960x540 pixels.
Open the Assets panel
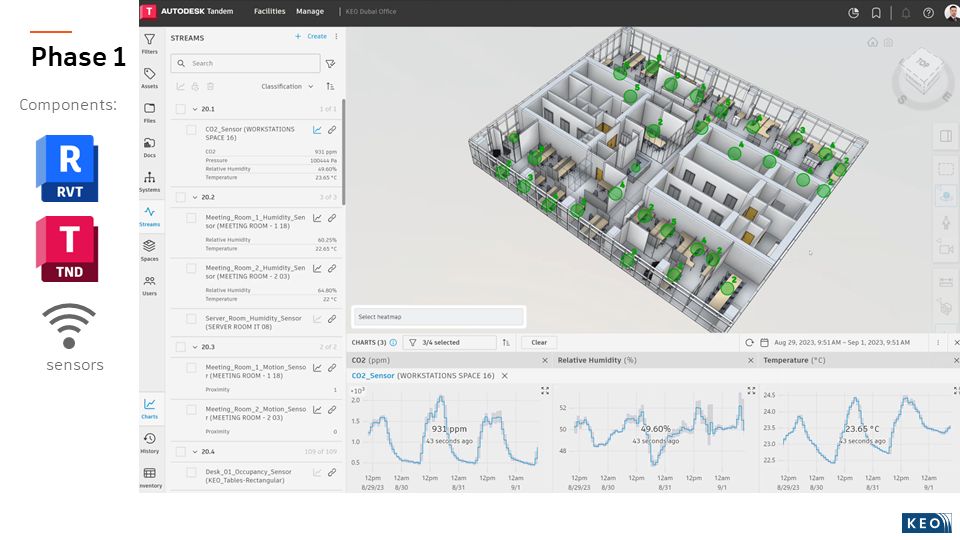tap(149, 78)
